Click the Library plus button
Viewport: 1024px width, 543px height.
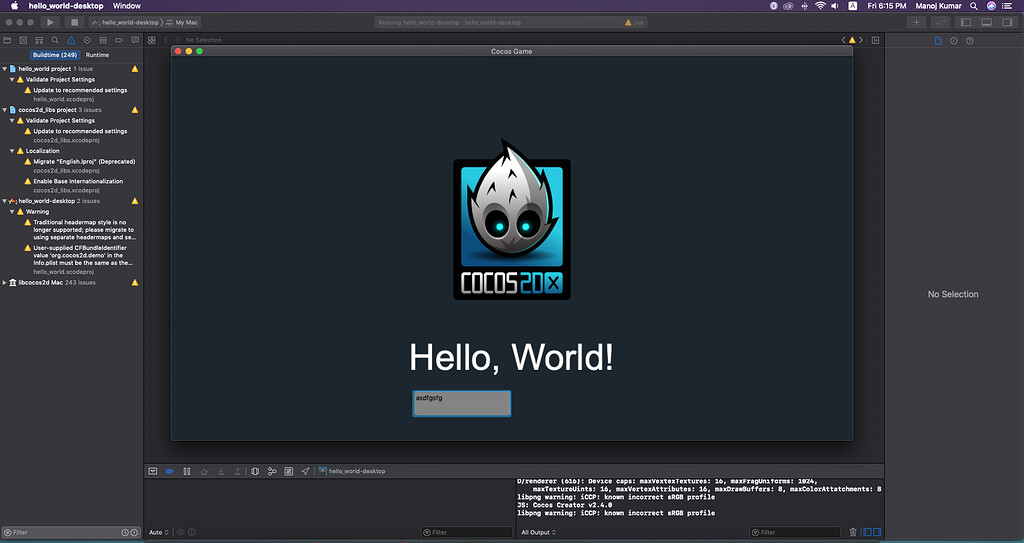click(916, 22)
